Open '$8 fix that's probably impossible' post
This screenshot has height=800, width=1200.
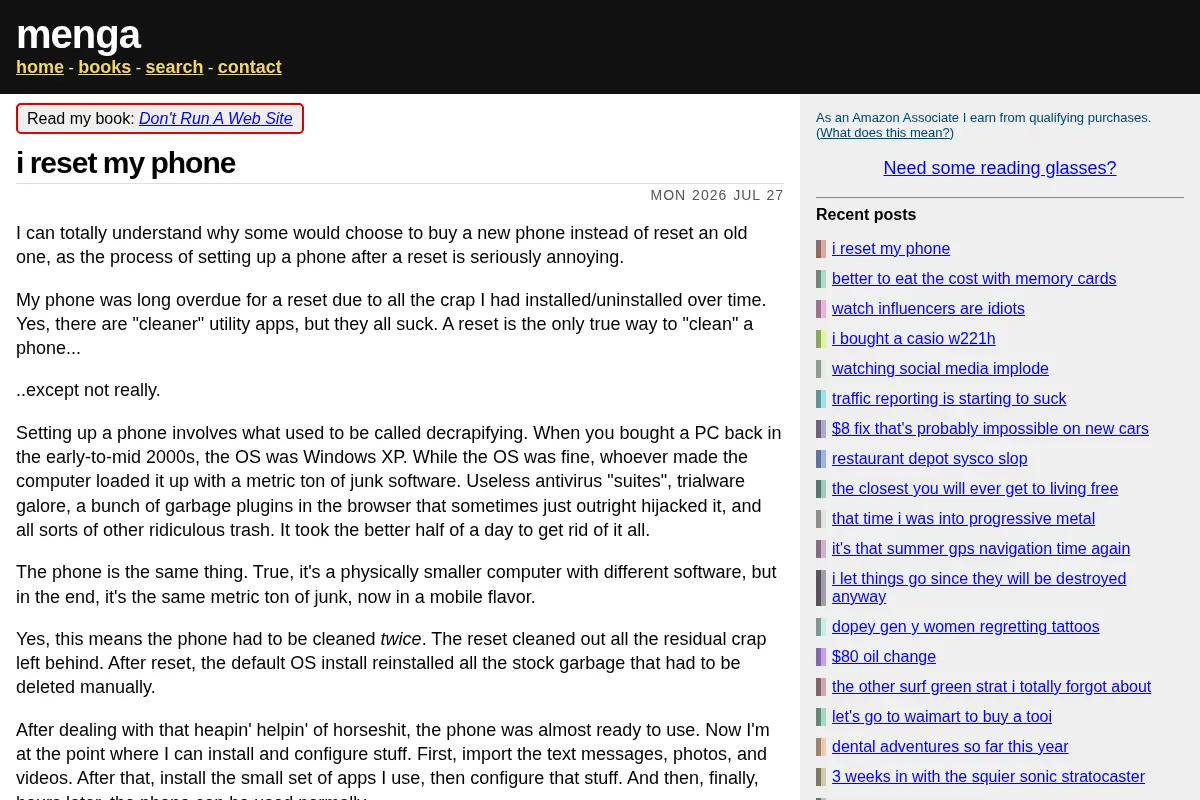(x=990, y=429)
